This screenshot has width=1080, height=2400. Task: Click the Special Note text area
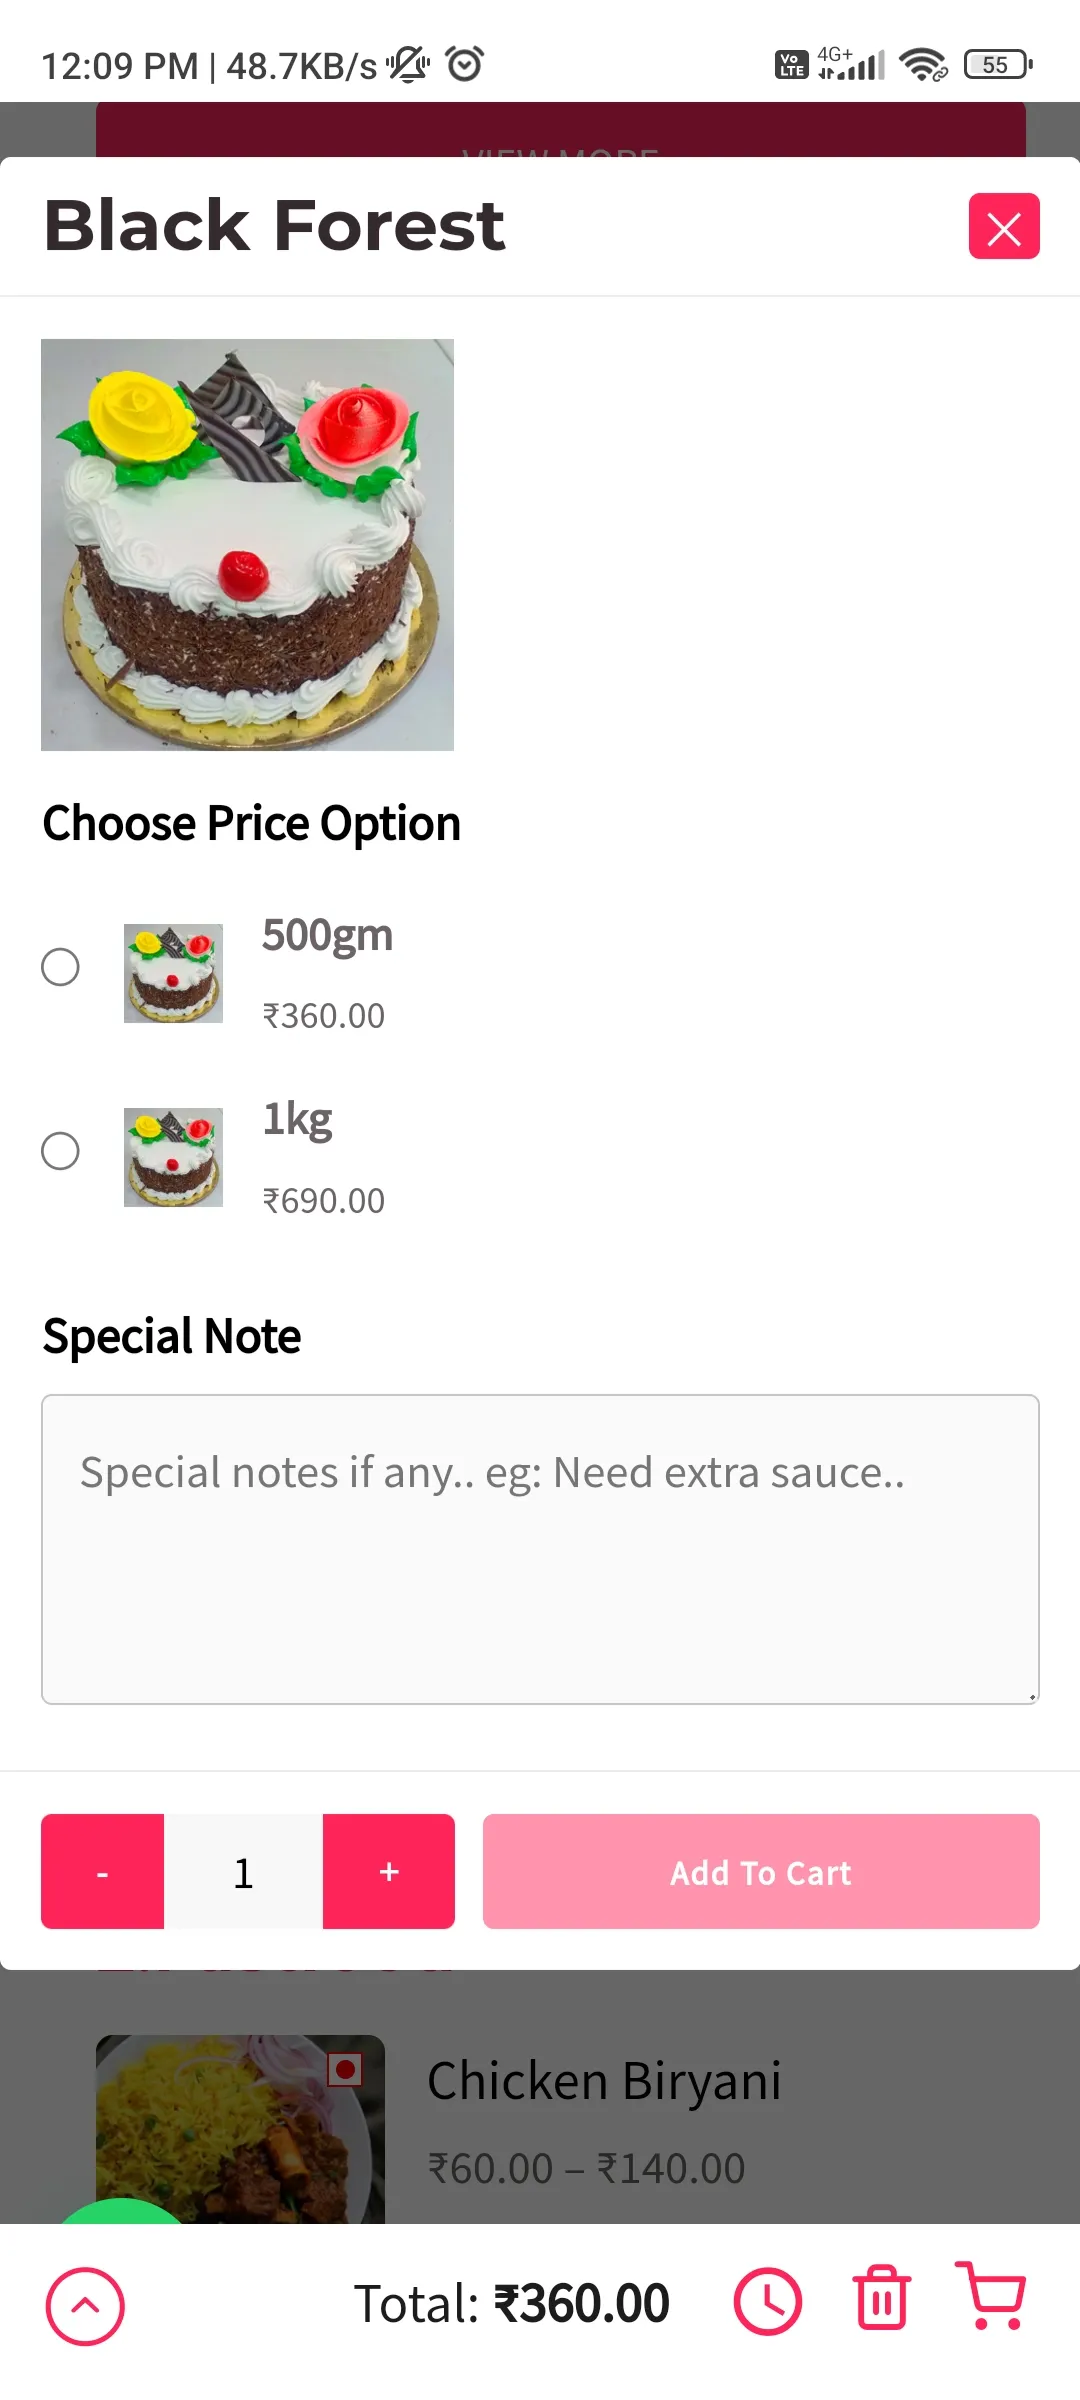(x=540, y=1549)
